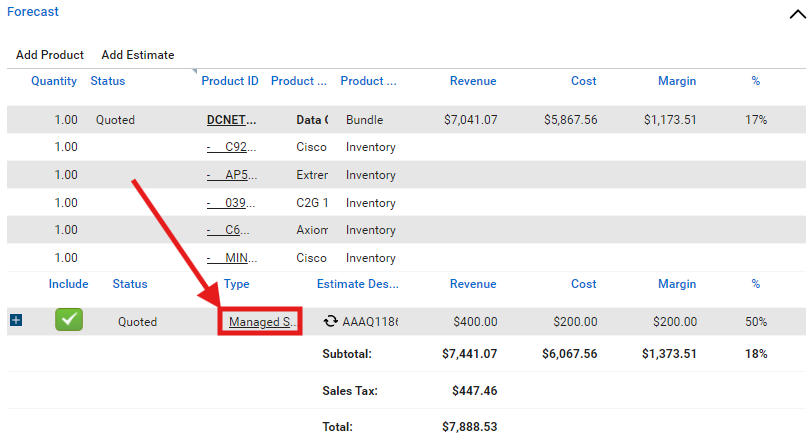Open the Managed S... estimate type link

(261, 322)
